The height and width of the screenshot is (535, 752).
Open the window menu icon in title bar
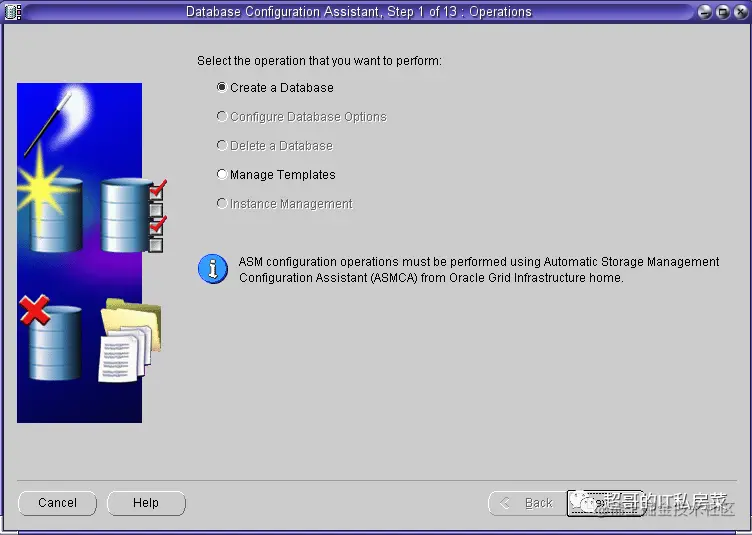coord(13,12)
